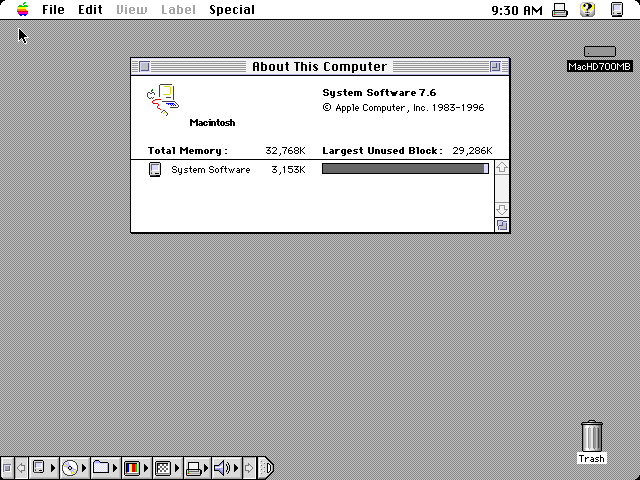640x480 pixels.
Task: Click the scroll down arrow in About This Computer
Action: pos(502,210)
